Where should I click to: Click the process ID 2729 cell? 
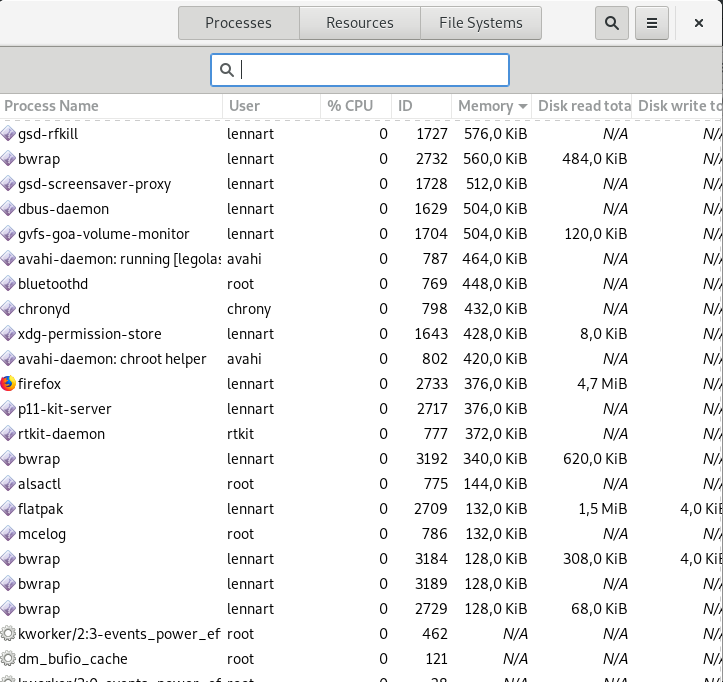click(431, 609)
